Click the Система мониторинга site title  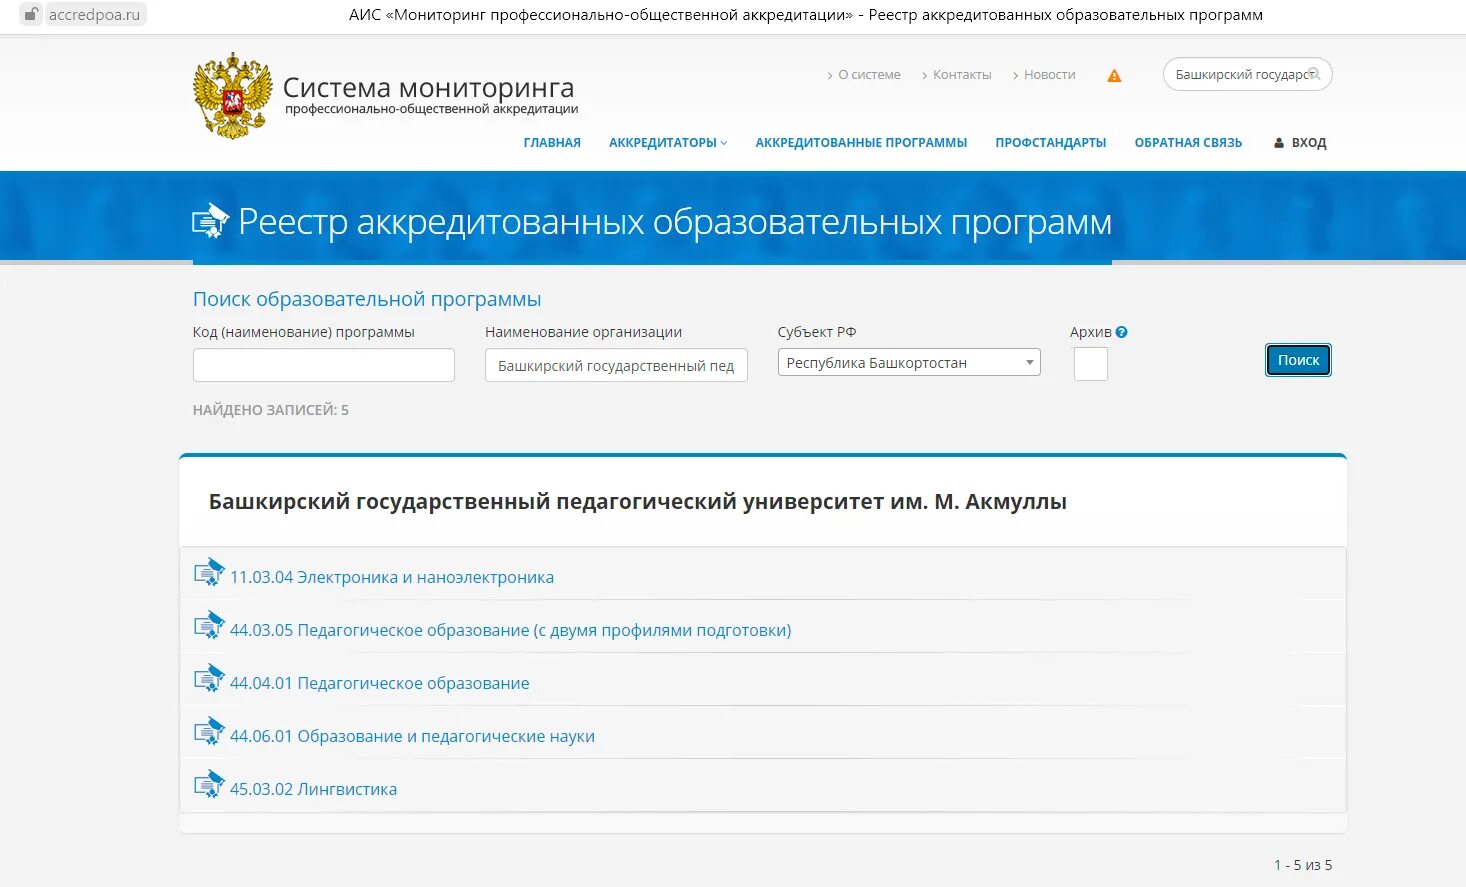(429, 88)
